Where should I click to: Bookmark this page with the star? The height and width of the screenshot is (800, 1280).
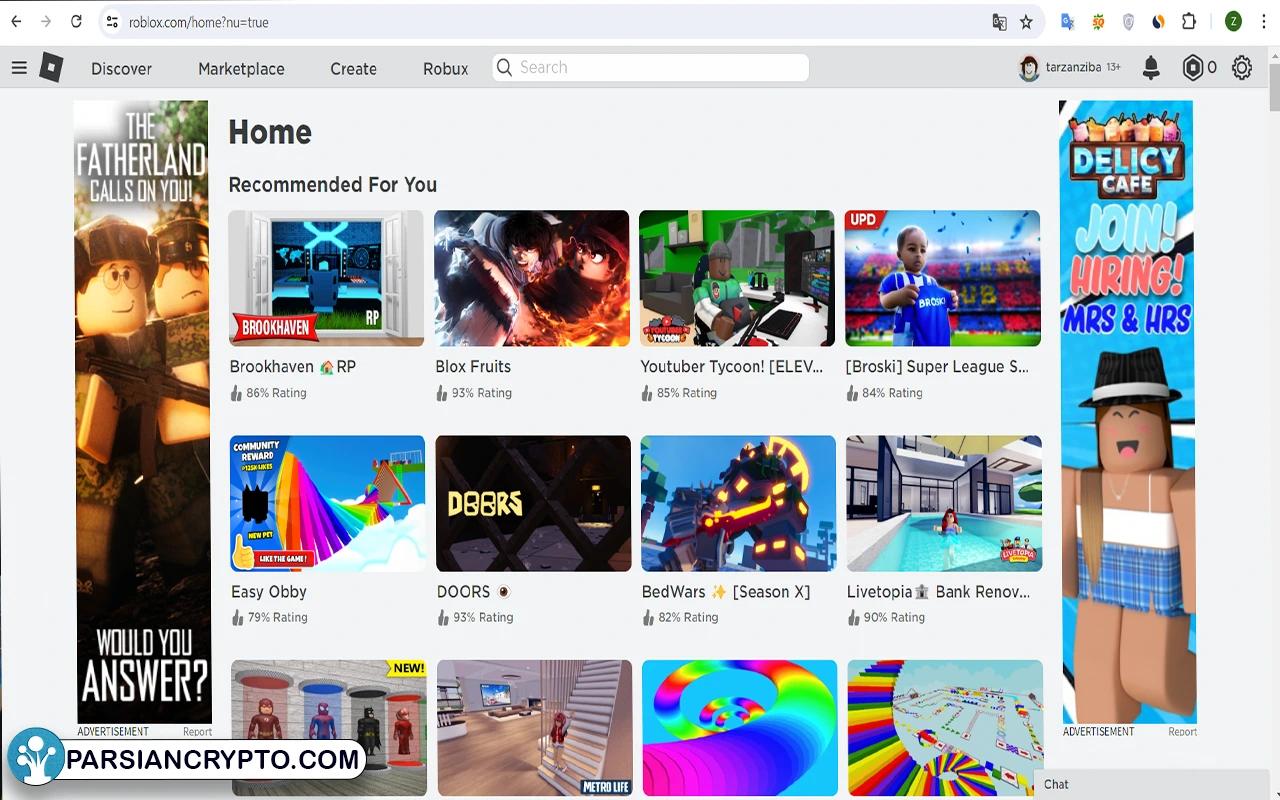[x=1026, y=22]
